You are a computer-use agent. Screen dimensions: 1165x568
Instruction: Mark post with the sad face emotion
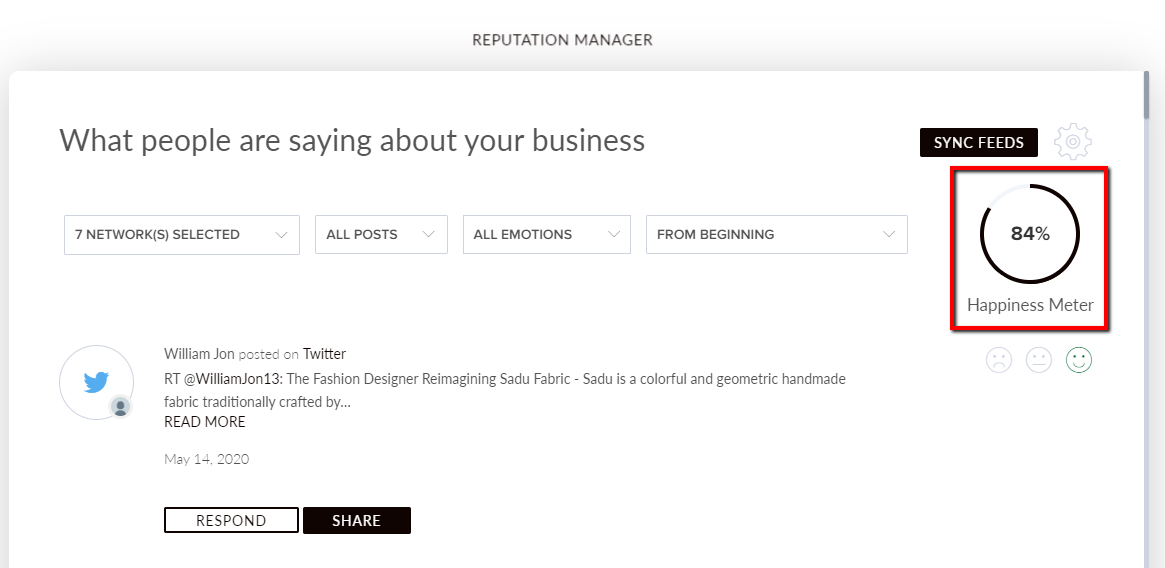pyautogui.click(x=998, y=360)
